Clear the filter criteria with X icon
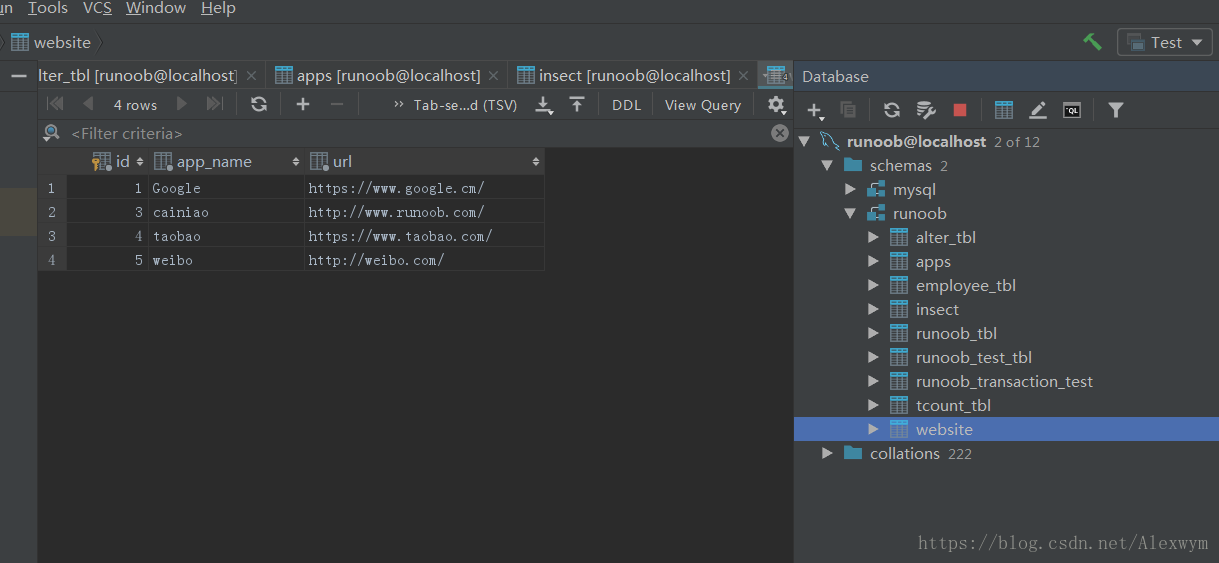Screen dimensions: 1219x563 (x=780, y=133)
